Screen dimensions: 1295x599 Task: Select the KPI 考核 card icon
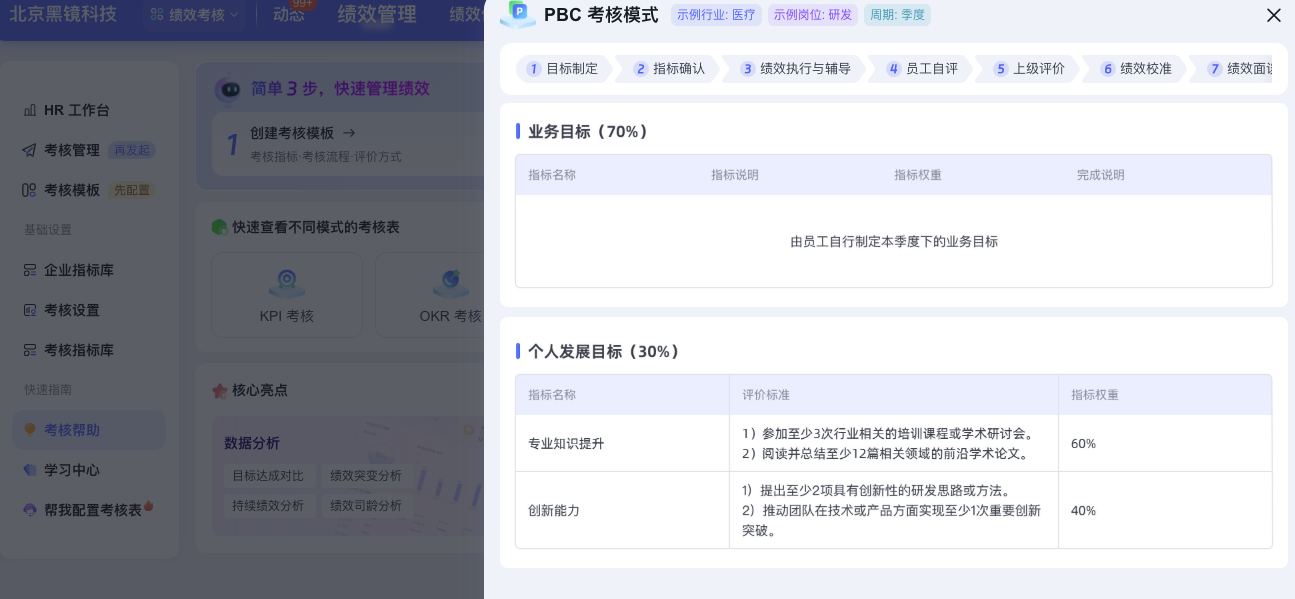286,284
